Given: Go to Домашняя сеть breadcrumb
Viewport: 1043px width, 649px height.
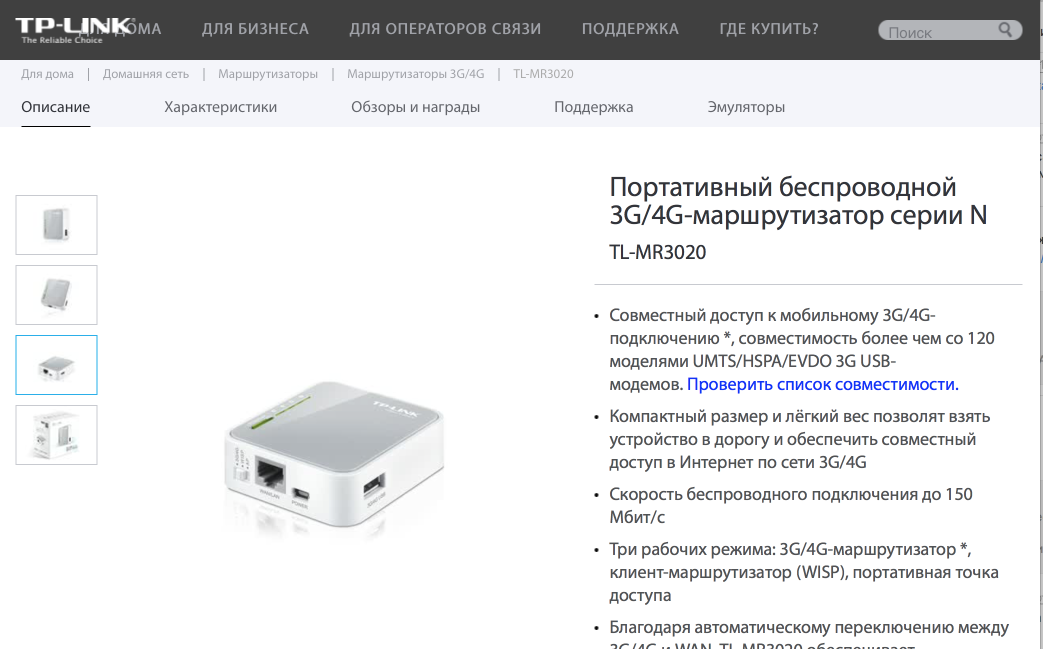Looking at the screenshot, I should 146,74.
